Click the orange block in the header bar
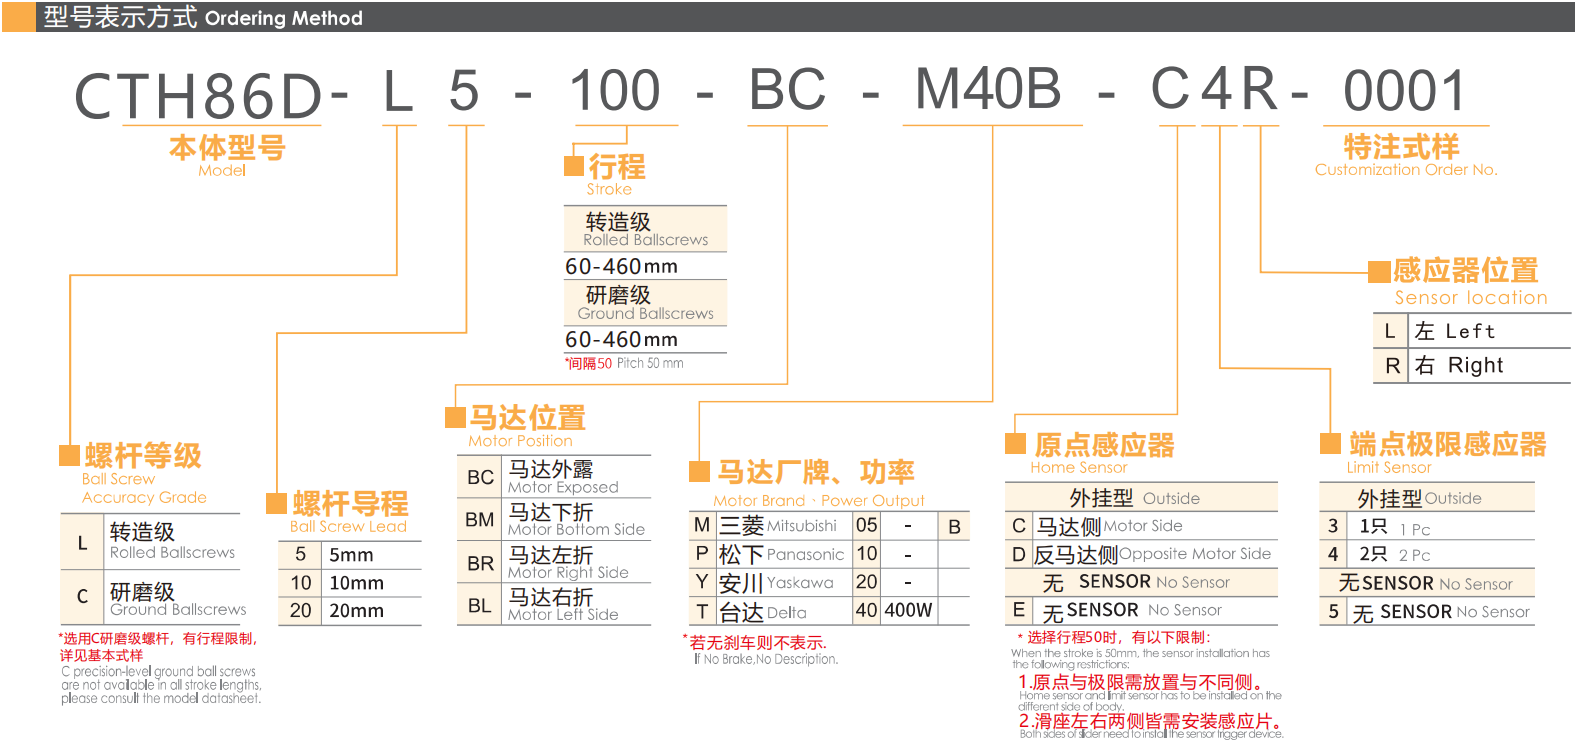The image size is (1577, 744). pyautogui.click(x=19, y=17)
